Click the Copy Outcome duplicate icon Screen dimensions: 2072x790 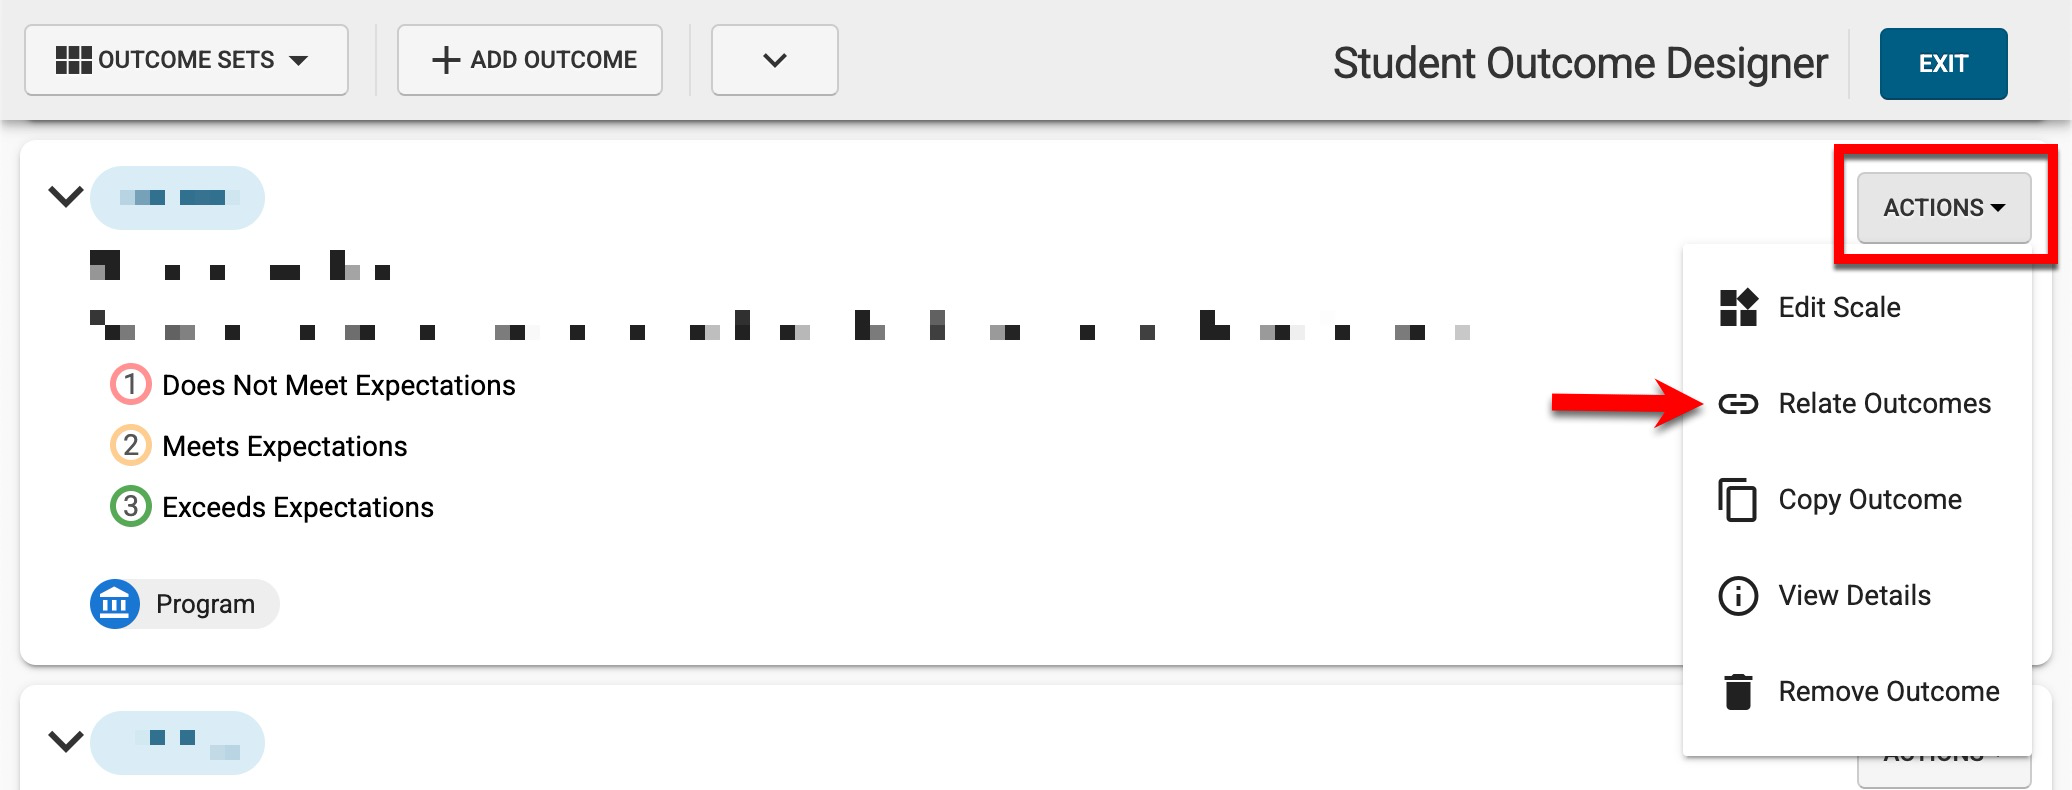click(x=1738, y=500)
